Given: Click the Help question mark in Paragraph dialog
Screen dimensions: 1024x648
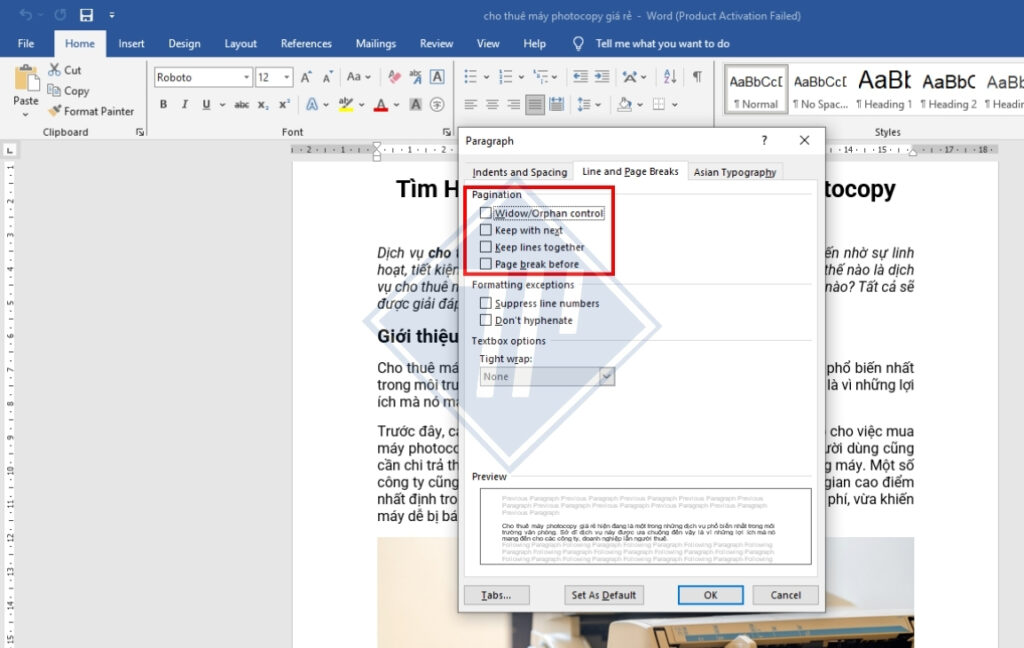Looking at the screenshot, I should [x=764, y=140].
